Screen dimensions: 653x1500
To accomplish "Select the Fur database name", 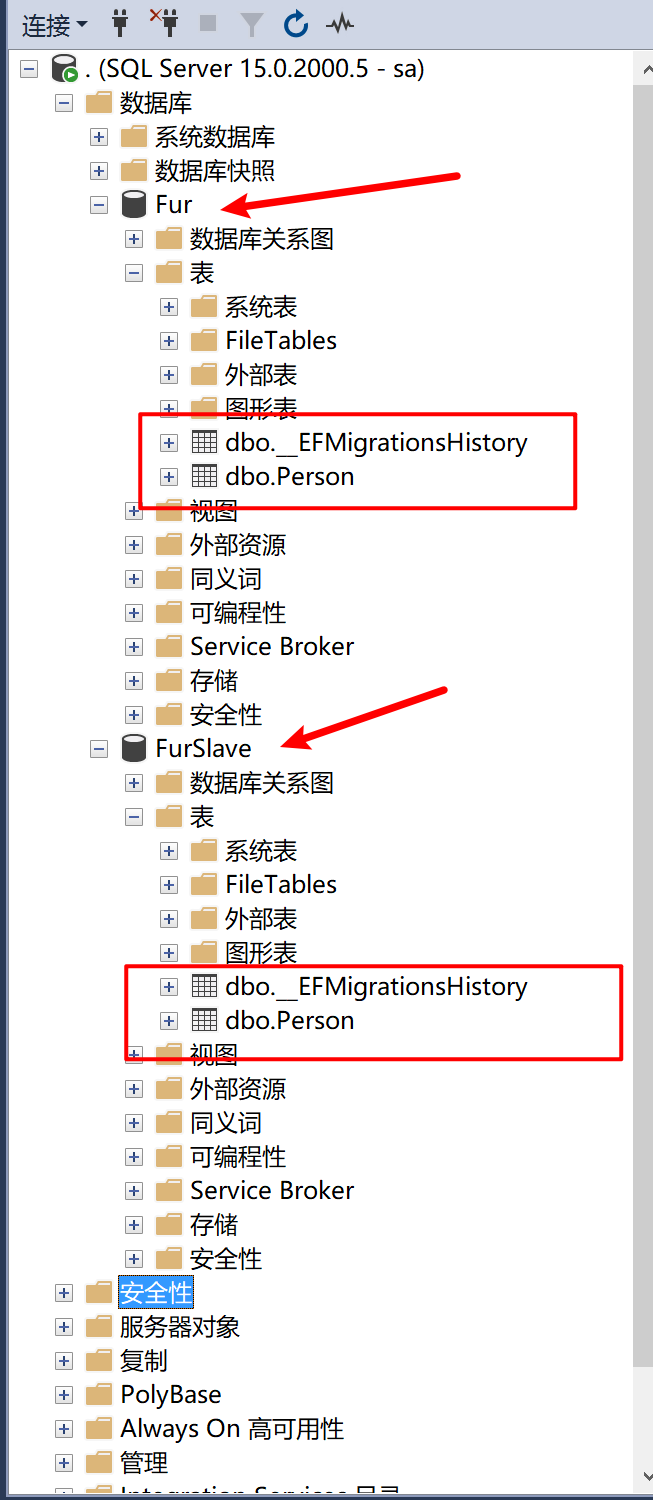I will (174, 205).
